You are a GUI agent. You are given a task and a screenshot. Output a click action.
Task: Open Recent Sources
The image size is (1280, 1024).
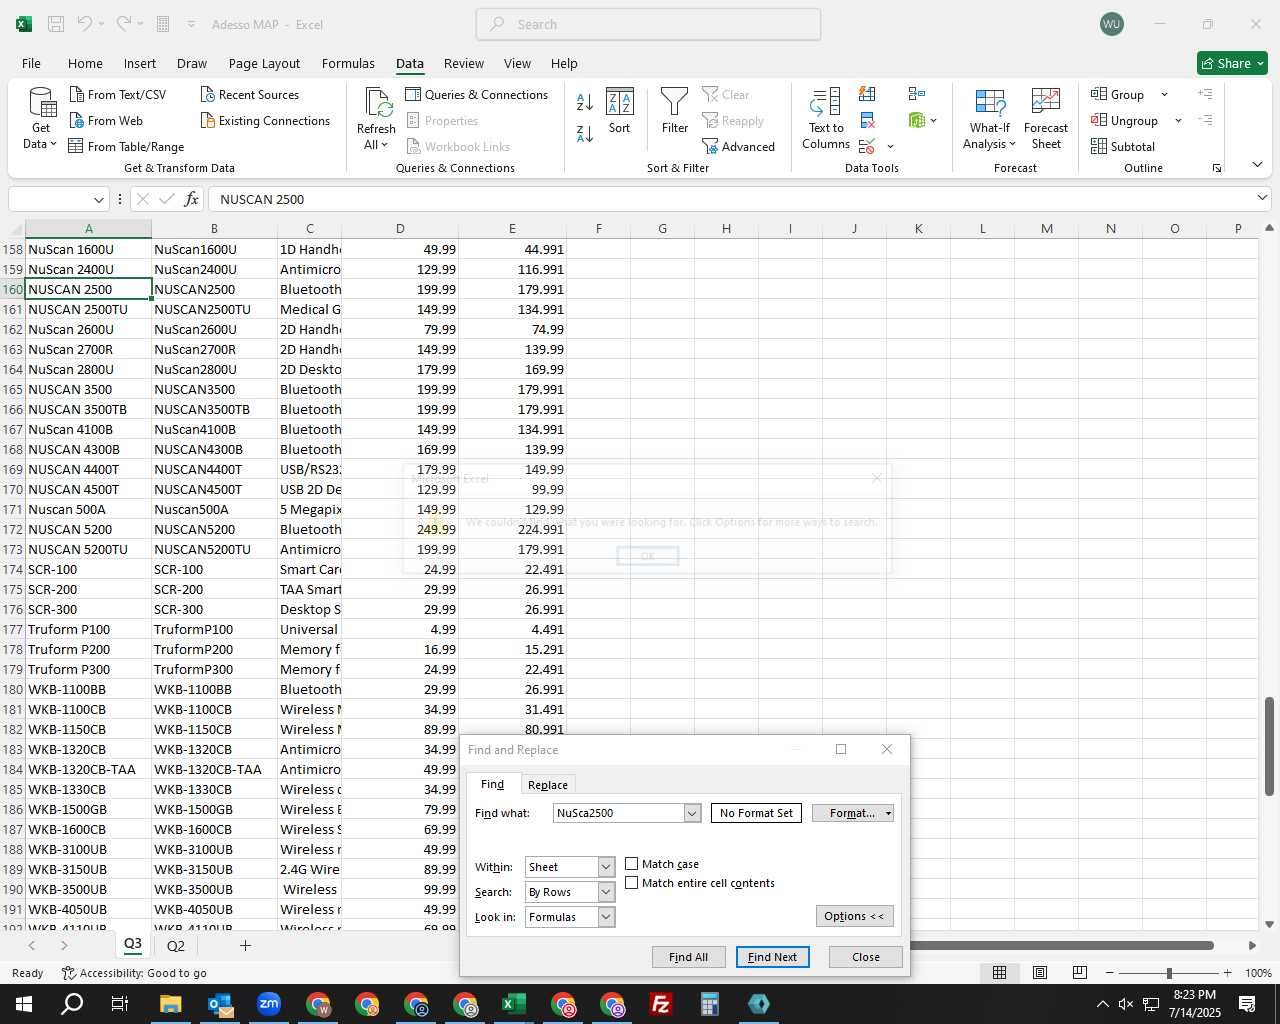(x=249, y=94)
